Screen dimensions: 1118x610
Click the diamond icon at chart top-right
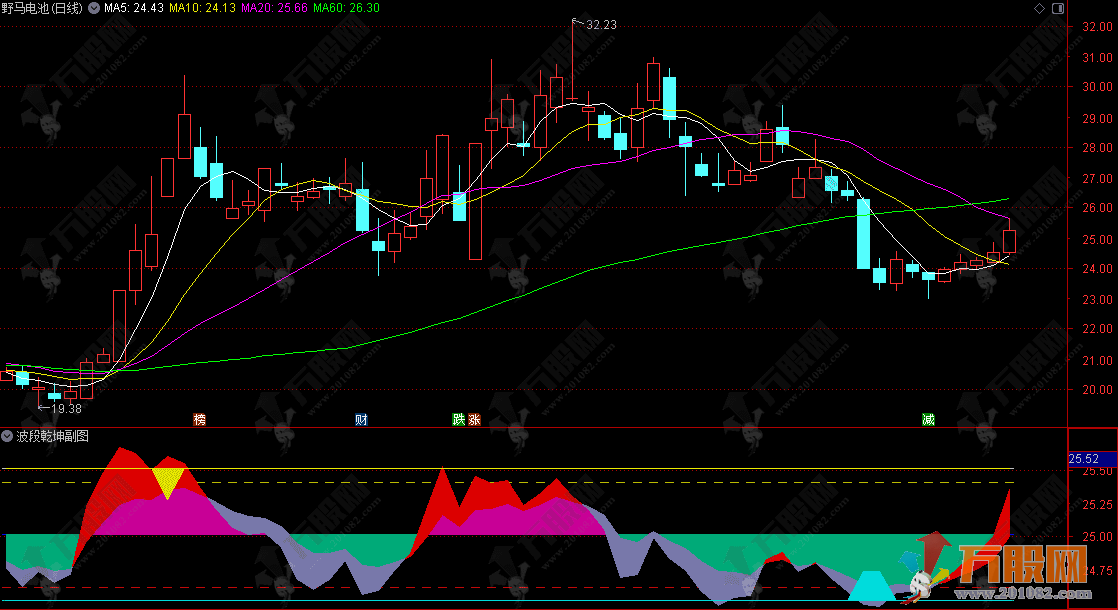(x=1040, y=9)
